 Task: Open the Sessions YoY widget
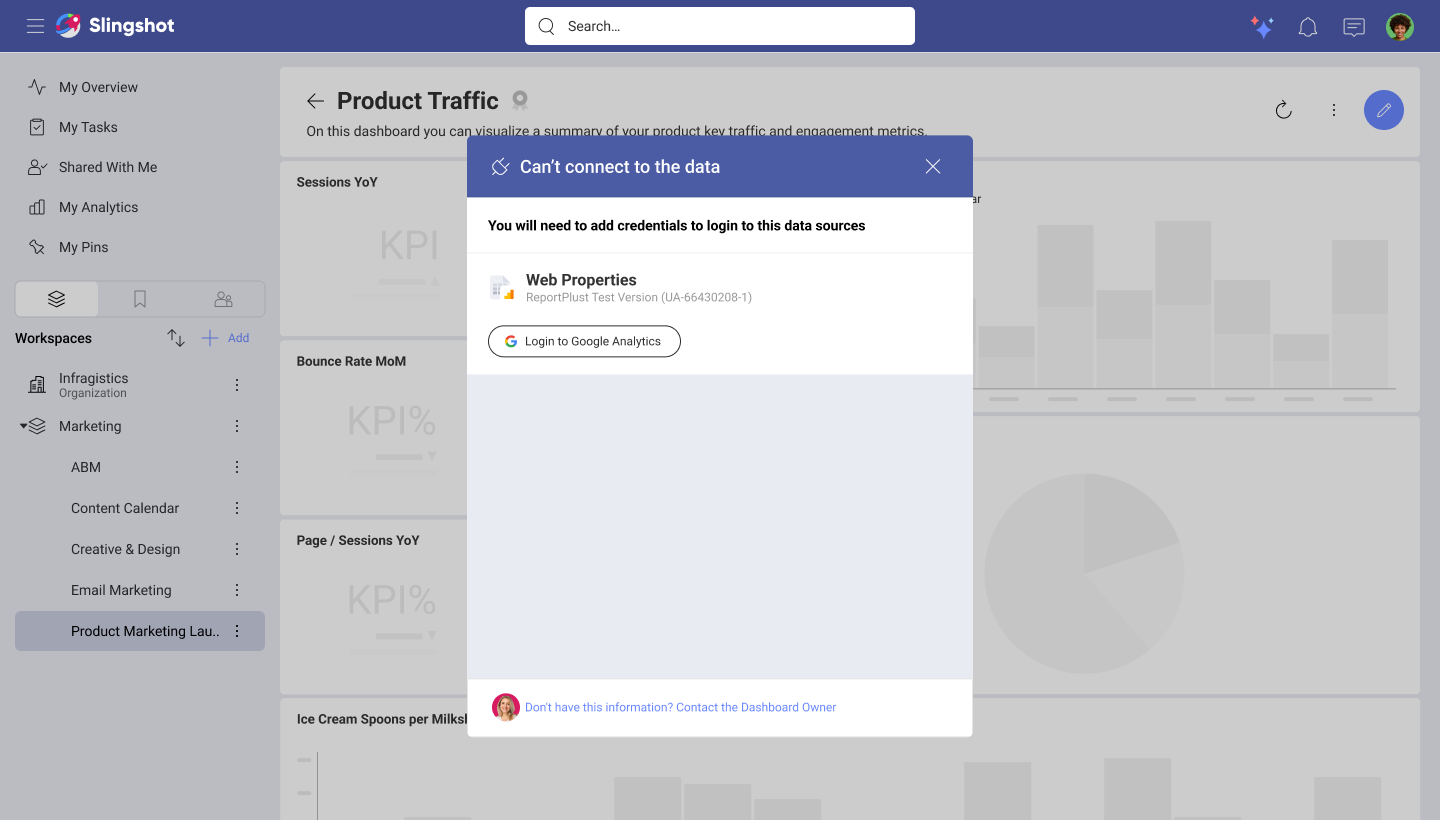(374, 248)
